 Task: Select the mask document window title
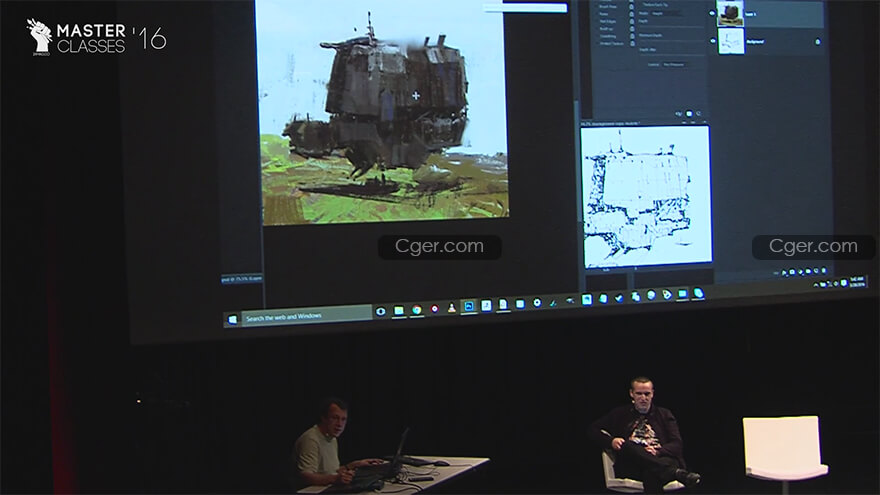point(611,123)
